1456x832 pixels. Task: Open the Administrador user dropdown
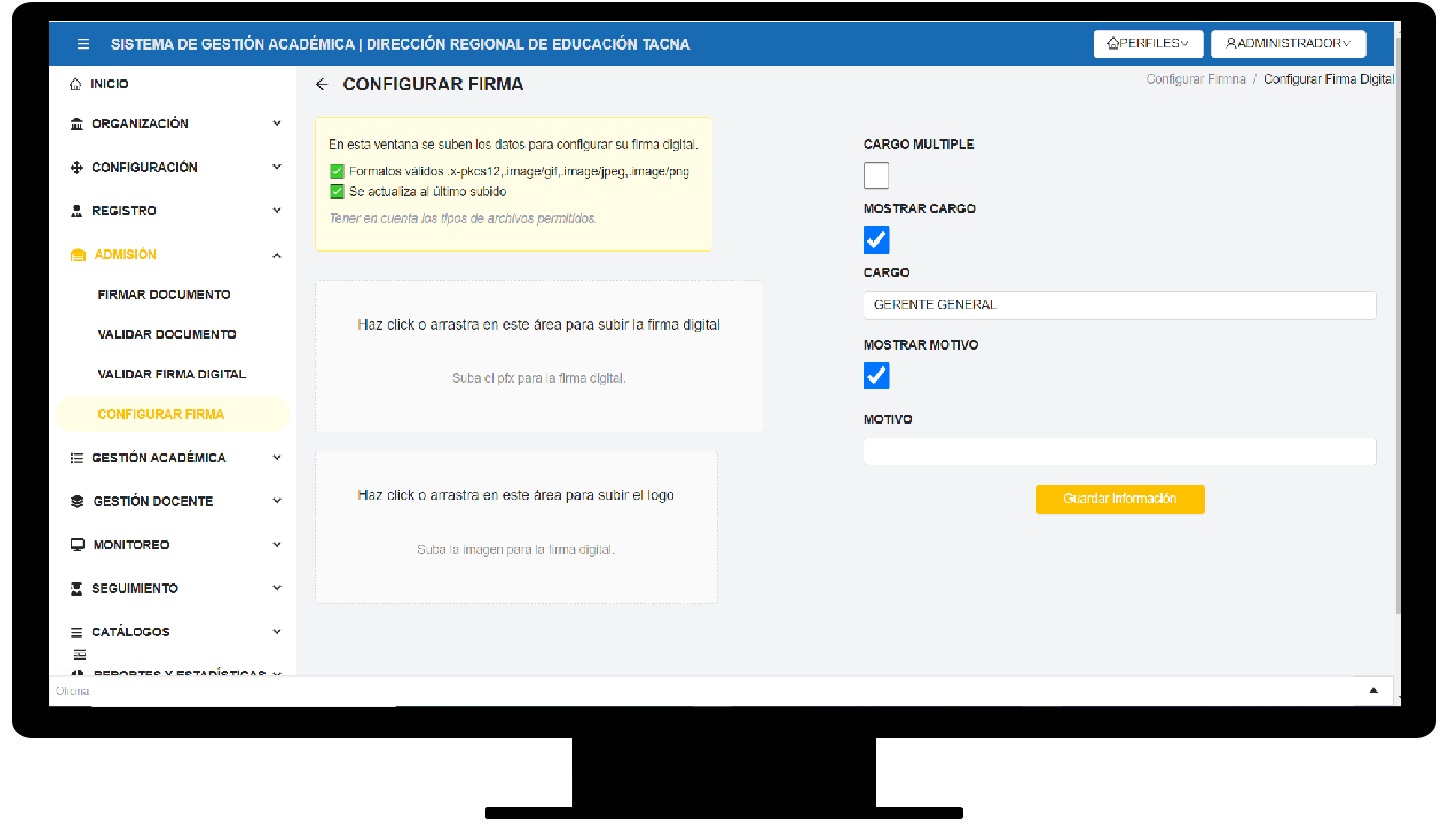tap(1287, 44)
